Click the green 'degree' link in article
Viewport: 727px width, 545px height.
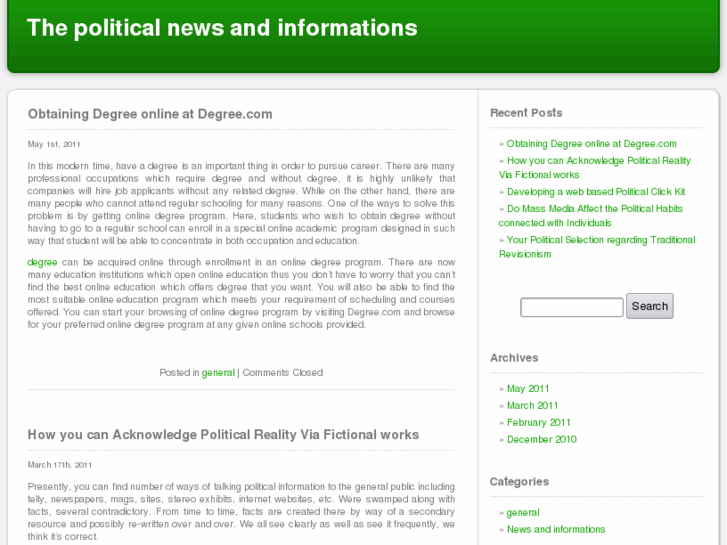tap(42, 263)
